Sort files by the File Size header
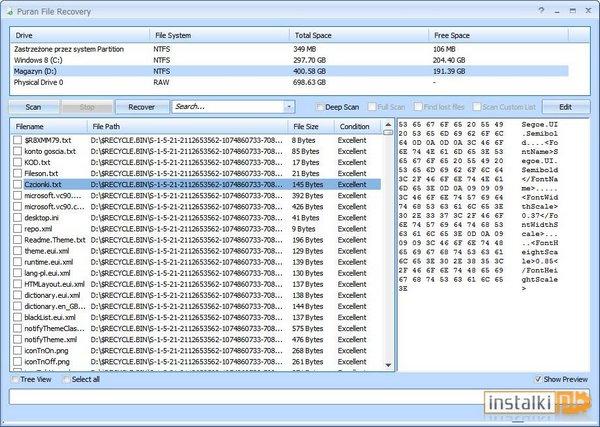Screen dimensions: 600x427 (x=311, y=127)
